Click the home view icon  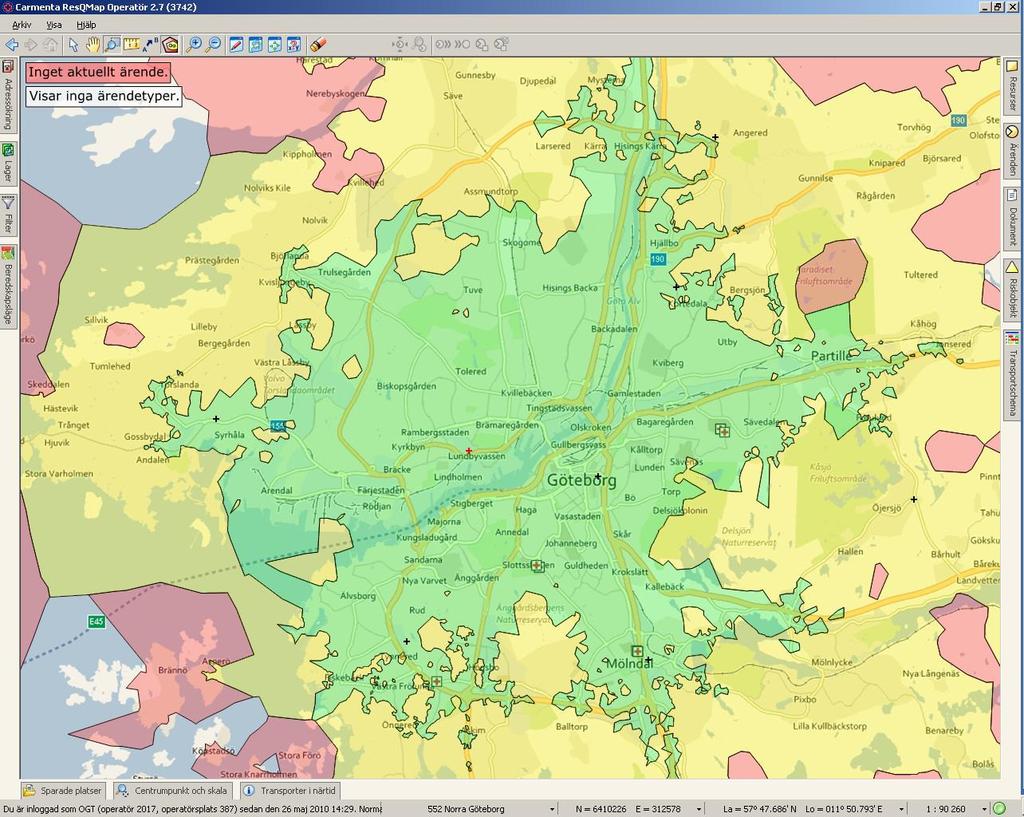tap(50, 44)
